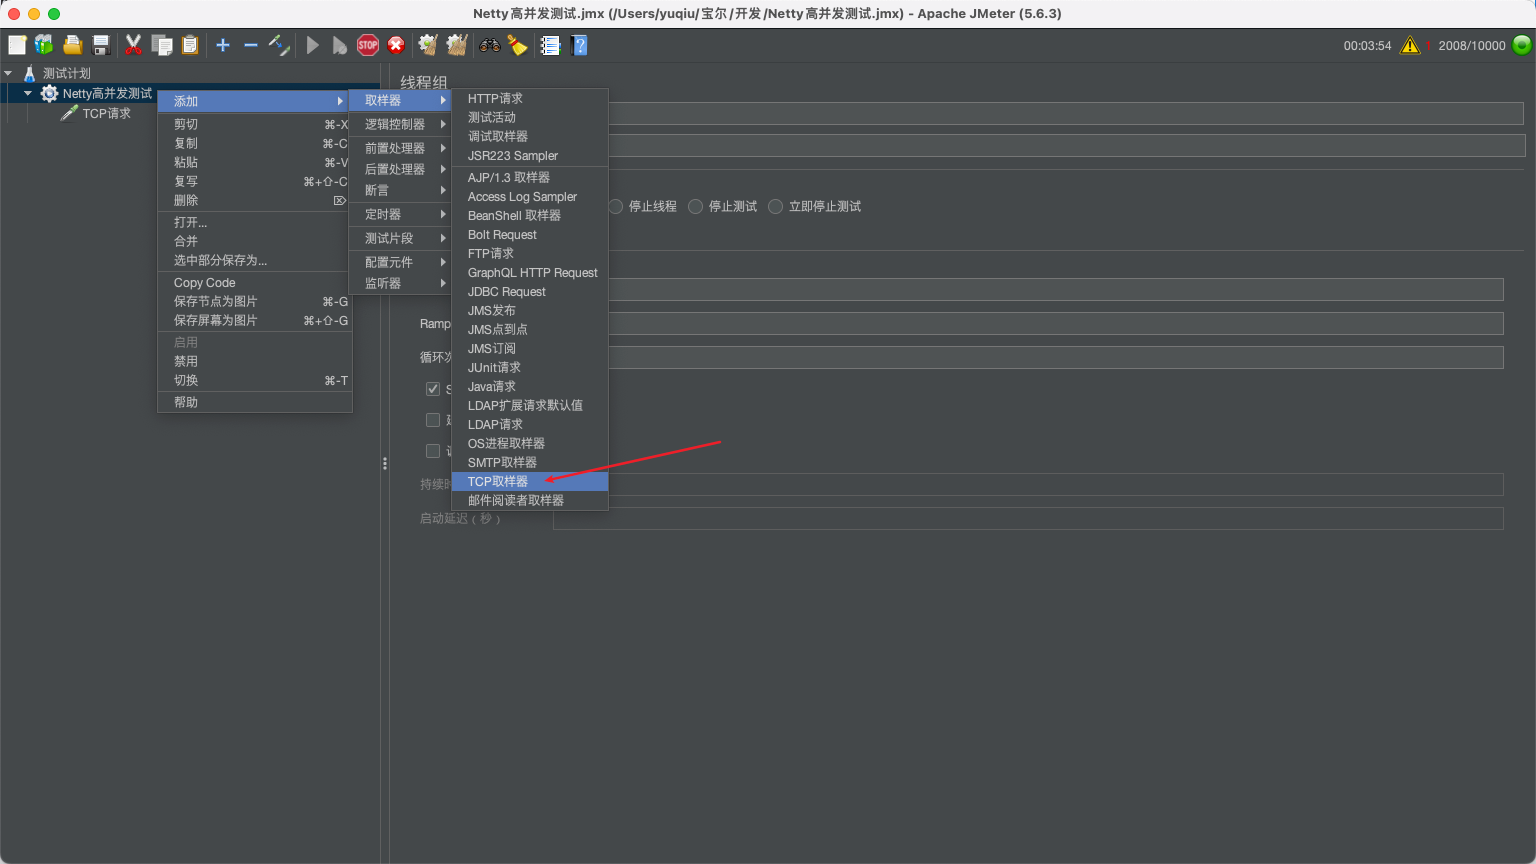Click 禁用 in the context menu
The height and width of the screenshot is (864, 1536).
(x=255, y=361)
